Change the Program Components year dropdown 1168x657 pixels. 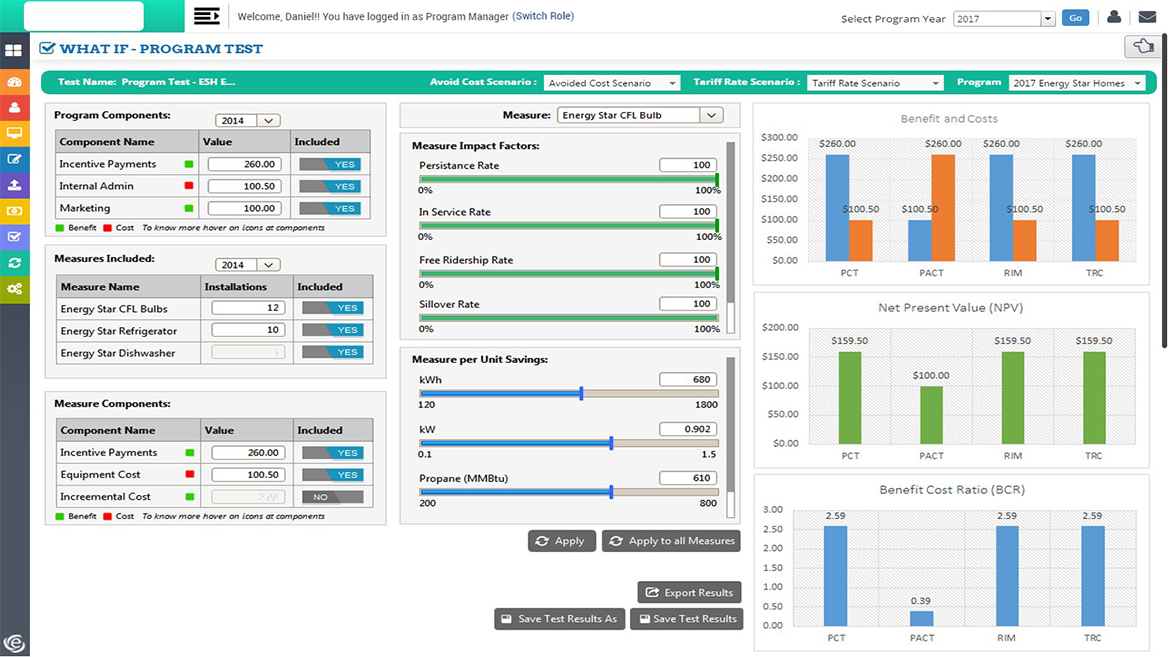249,119
